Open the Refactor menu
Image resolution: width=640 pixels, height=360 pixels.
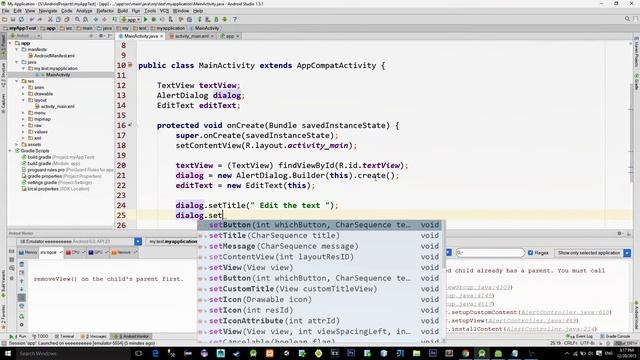[x=105, y=11]
